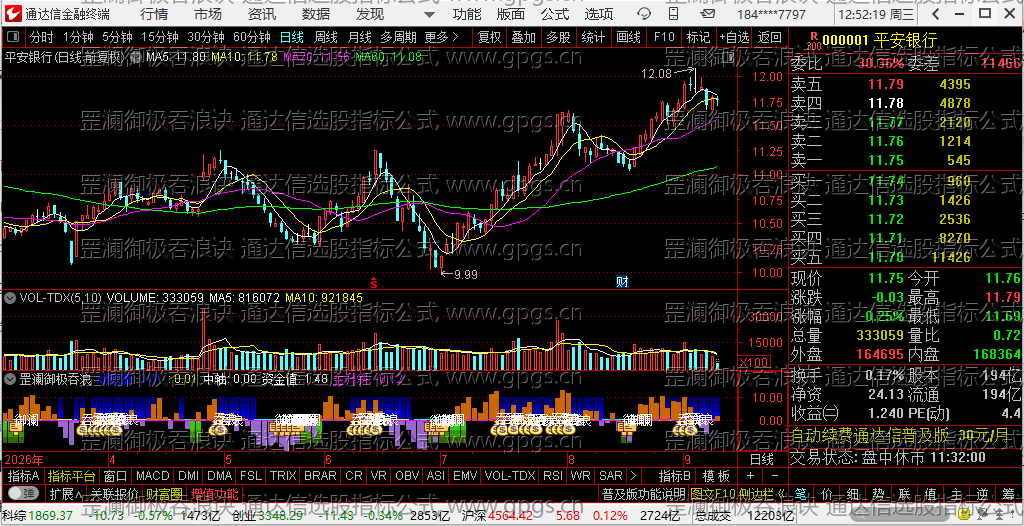Collapse the 罡澜御极吞浪 indicator panel chevron

10,378
